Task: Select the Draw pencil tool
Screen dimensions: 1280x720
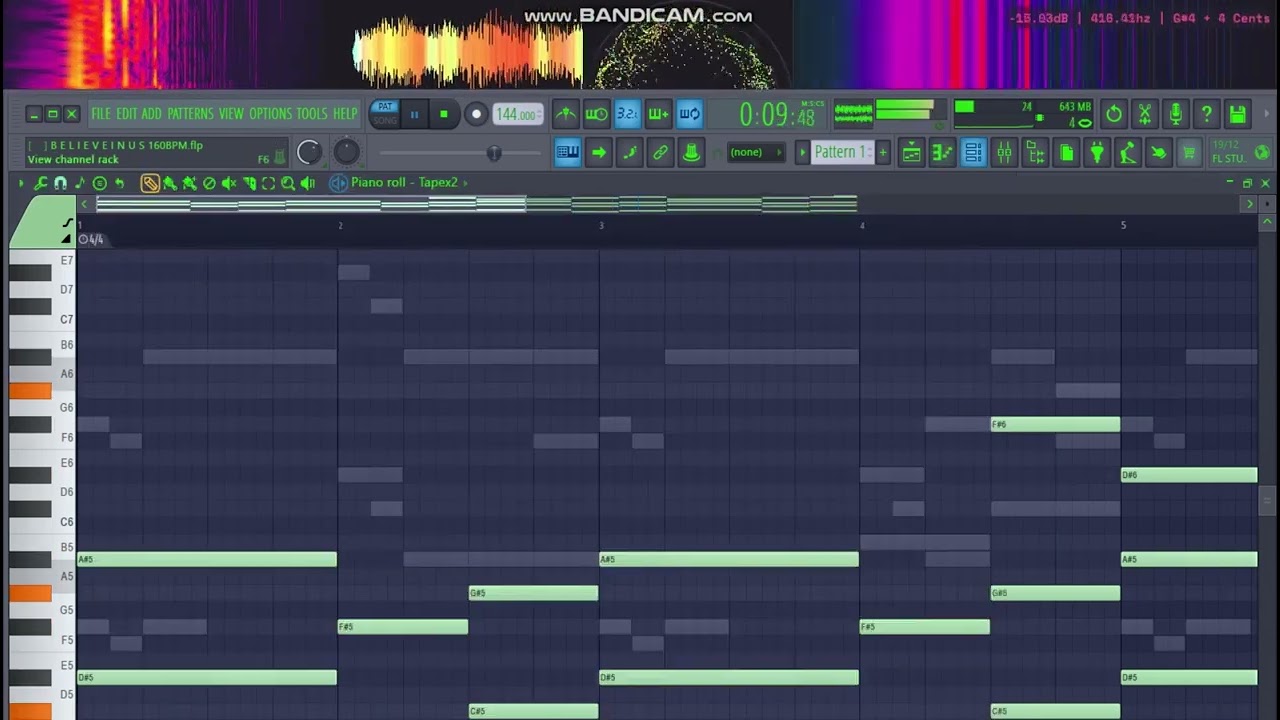Action: tap(150, 183)
